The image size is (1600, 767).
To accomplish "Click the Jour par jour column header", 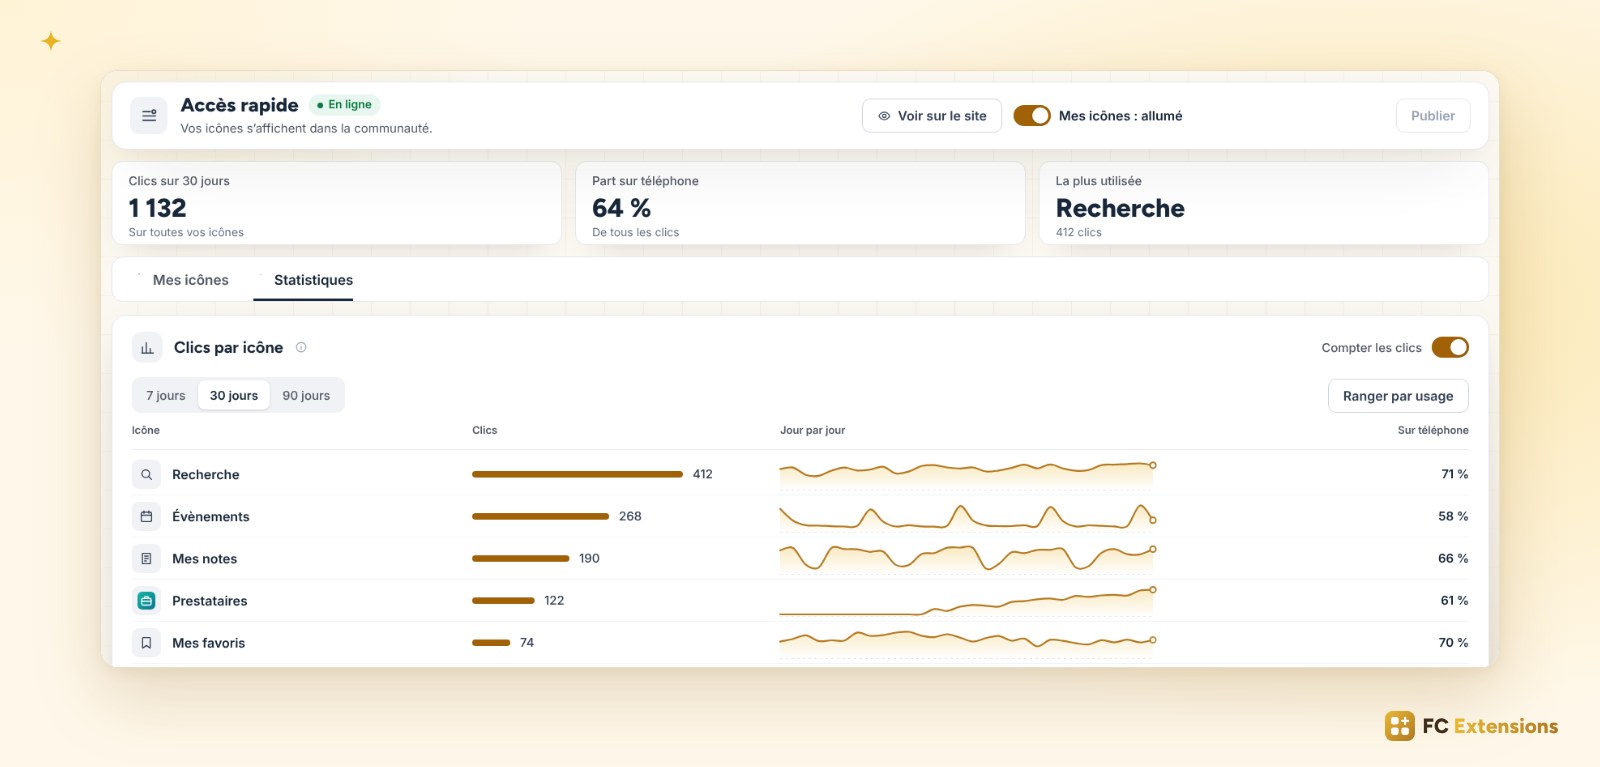I will point(812,430).
